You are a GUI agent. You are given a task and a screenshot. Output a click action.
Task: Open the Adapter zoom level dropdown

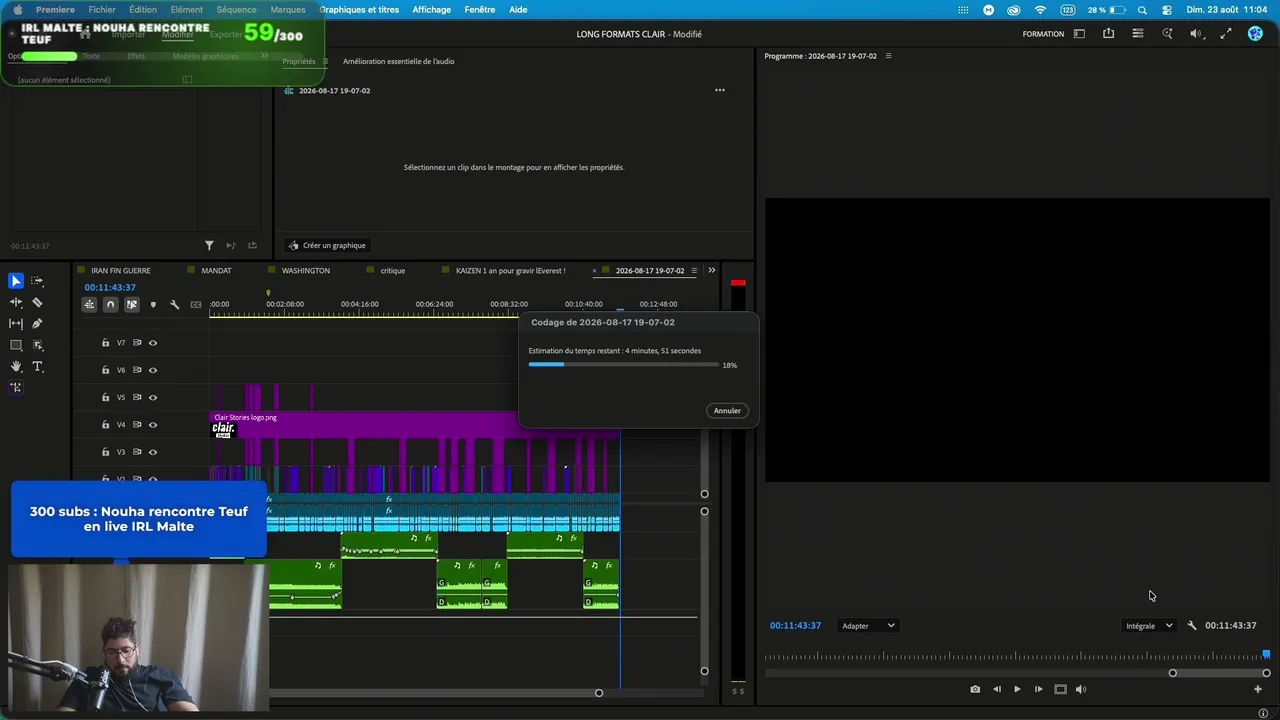867,626
